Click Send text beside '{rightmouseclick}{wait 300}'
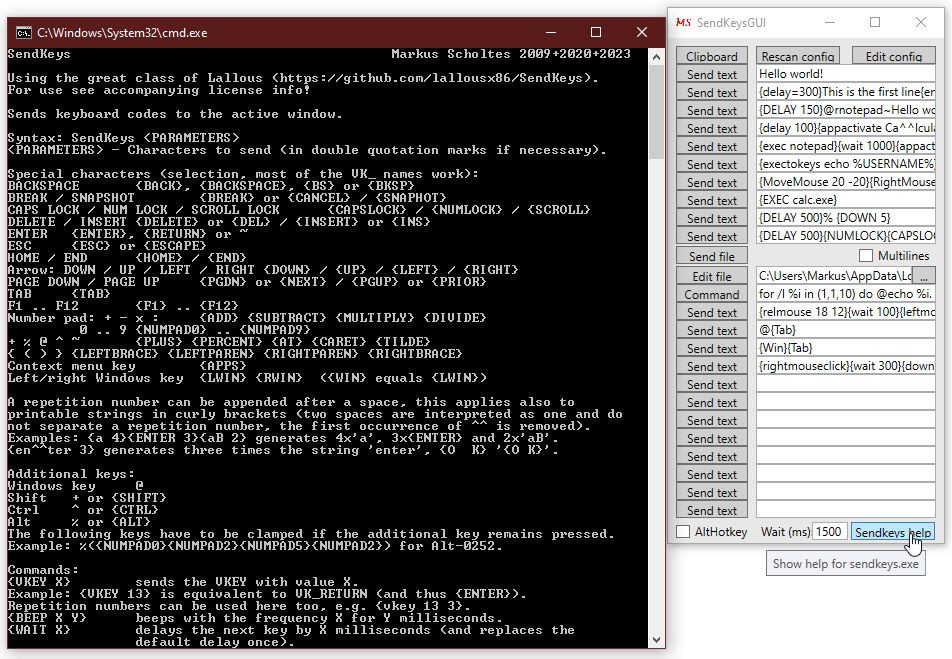This screenshot has width=952, height=659. coord(712,366)
